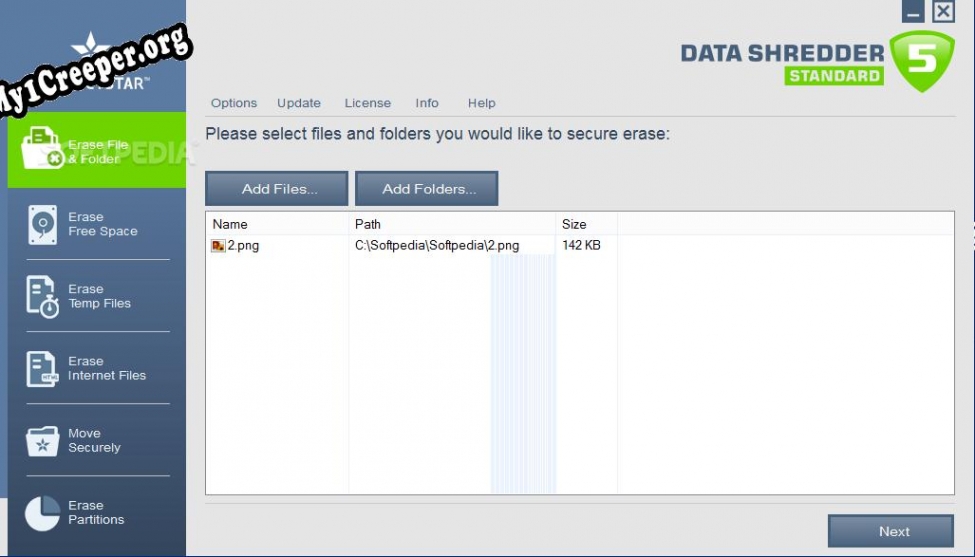Sort by the Path column header

[x=451, y=224]
